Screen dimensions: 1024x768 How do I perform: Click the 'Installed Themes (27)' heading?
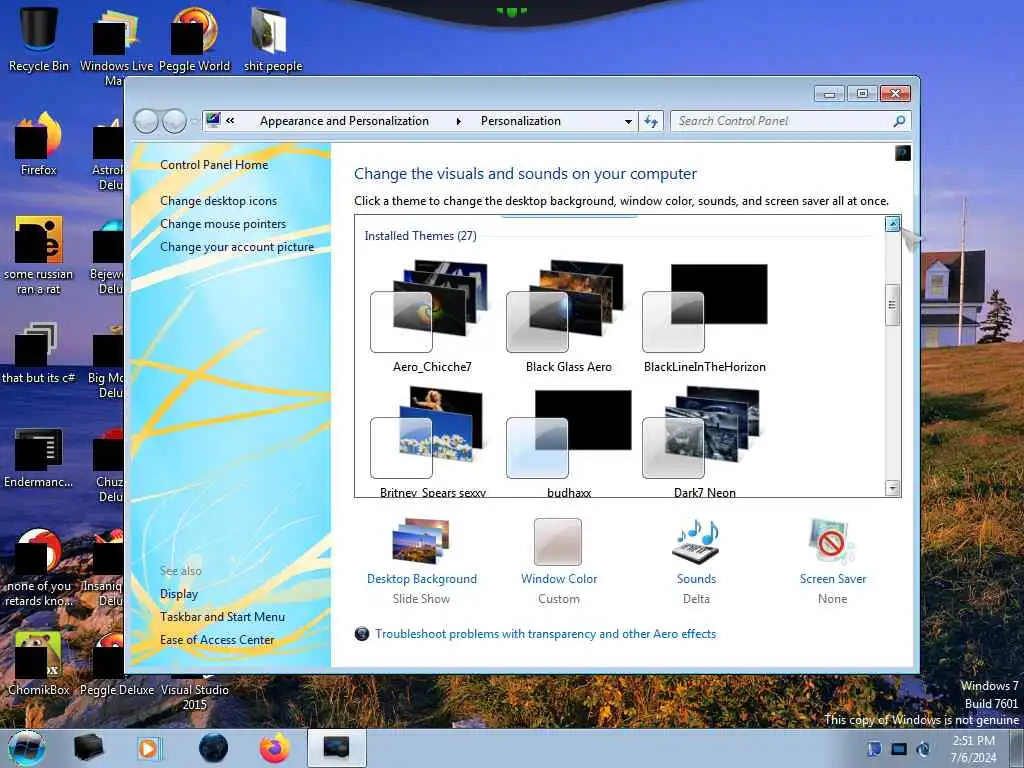click(421, 236)
